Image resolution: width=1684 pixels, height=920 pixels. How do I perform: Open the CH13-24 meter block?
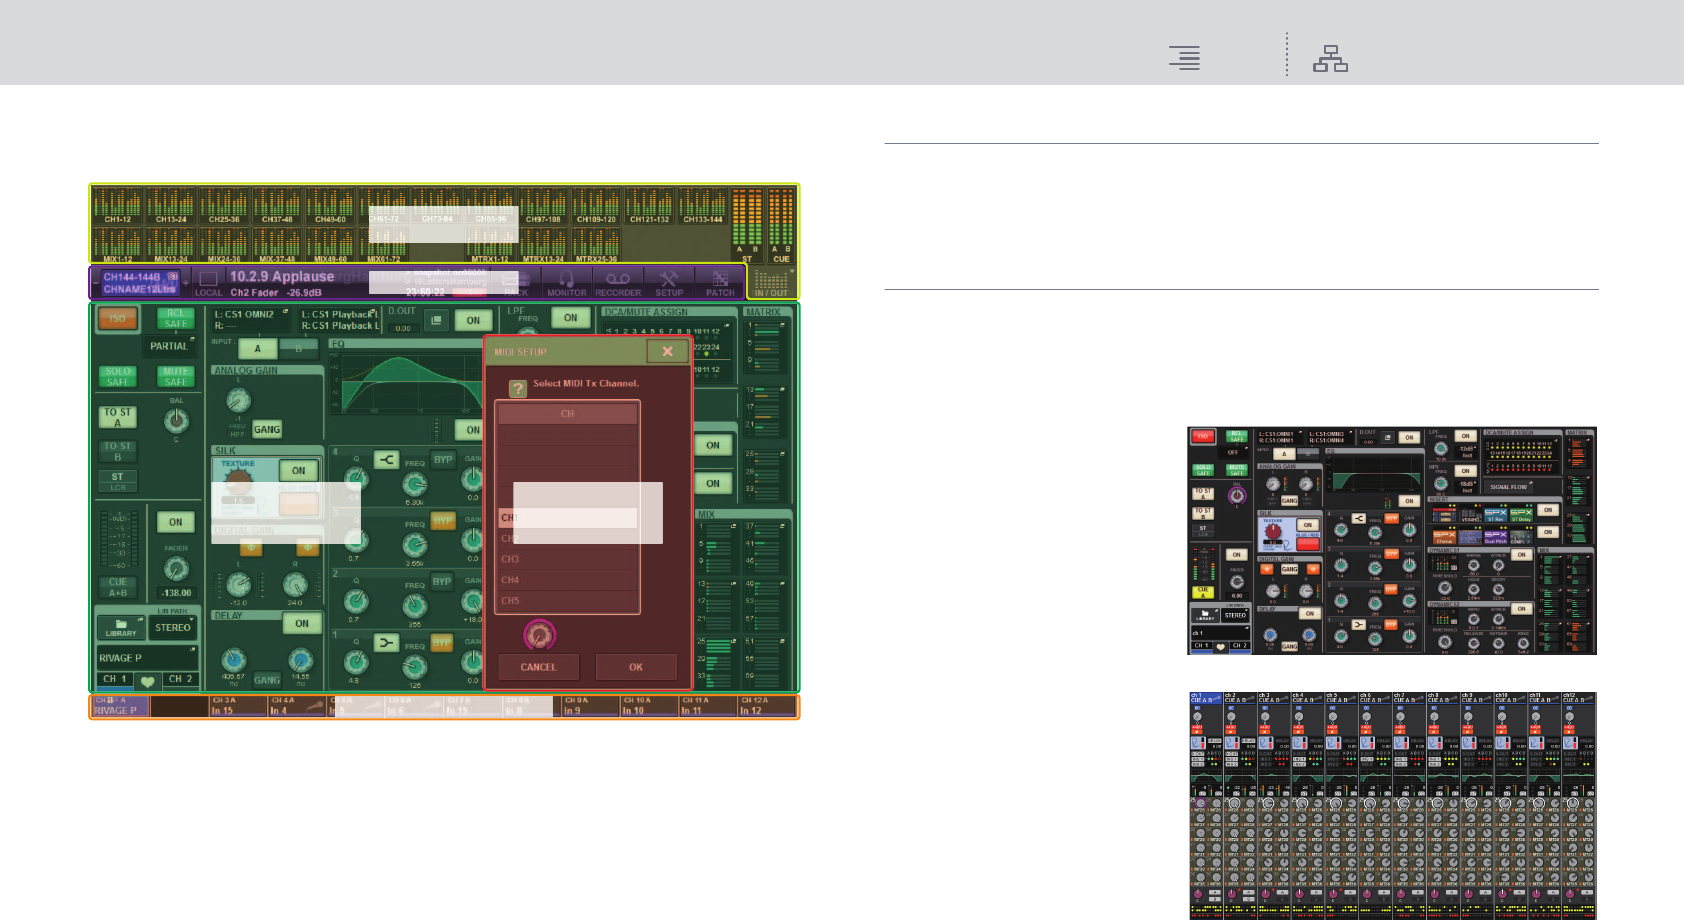click(x=171, y=206)
